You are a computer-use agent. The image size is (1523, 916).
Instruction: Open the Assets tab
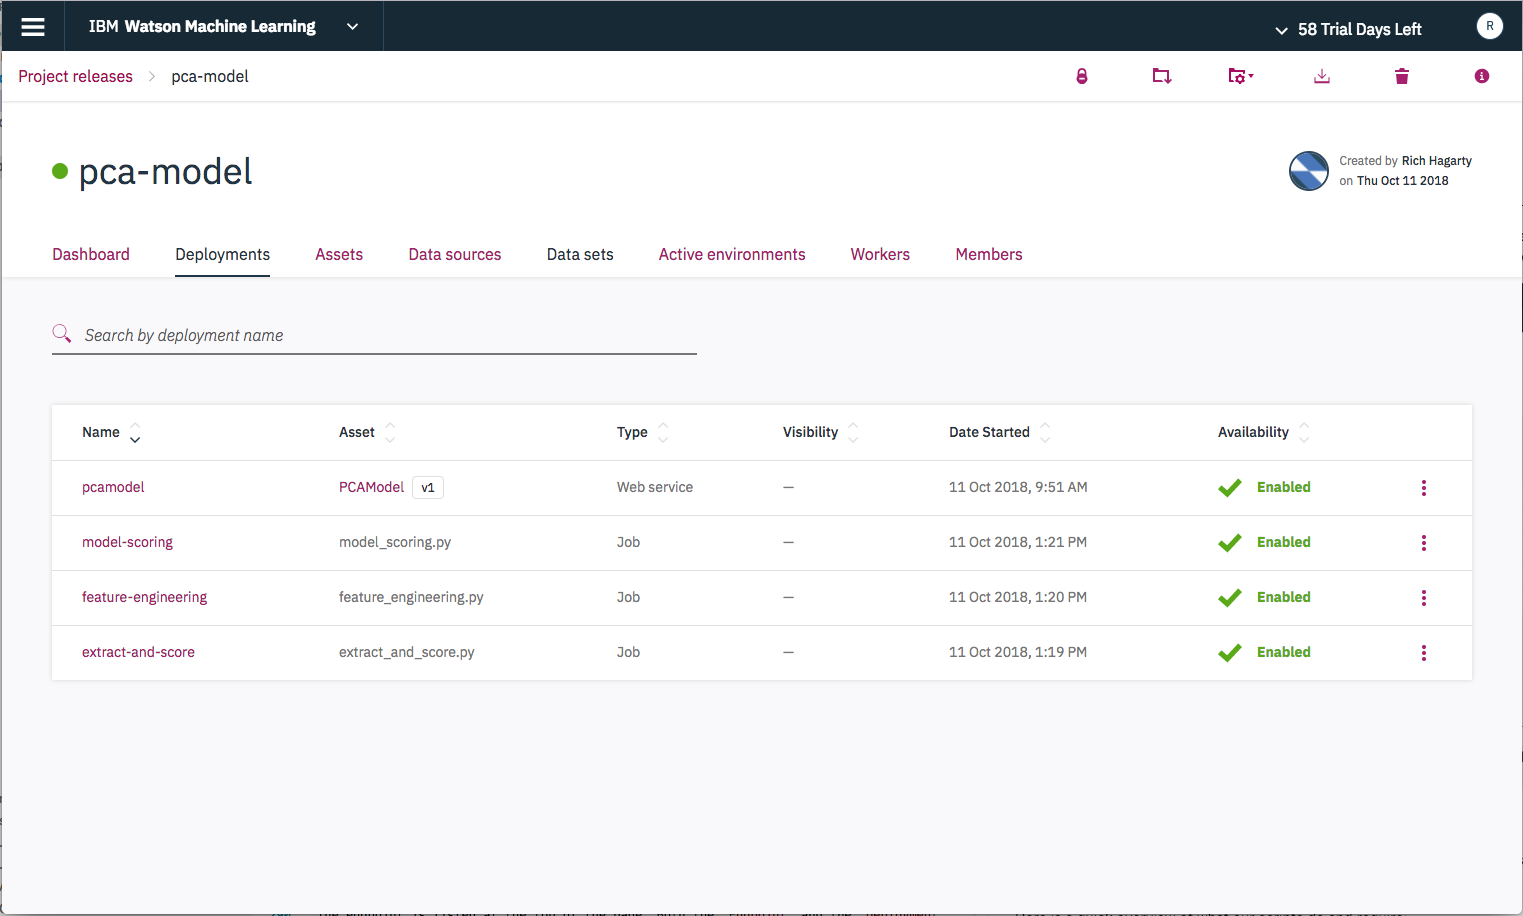click(x=339, y=254)
